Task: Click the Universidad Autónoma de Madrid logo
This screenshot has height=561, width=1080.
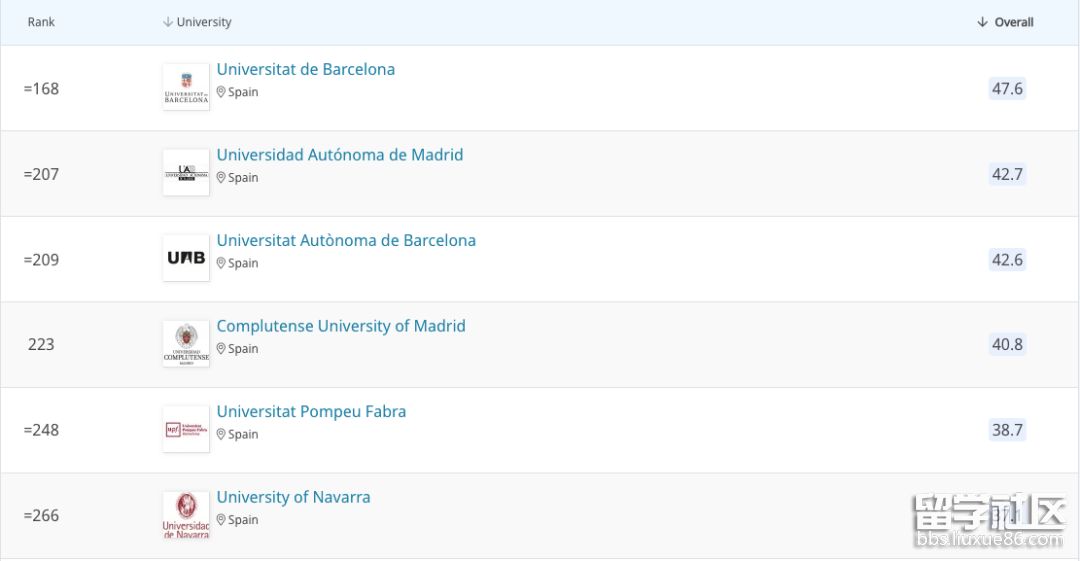Action: coord(186,173)
